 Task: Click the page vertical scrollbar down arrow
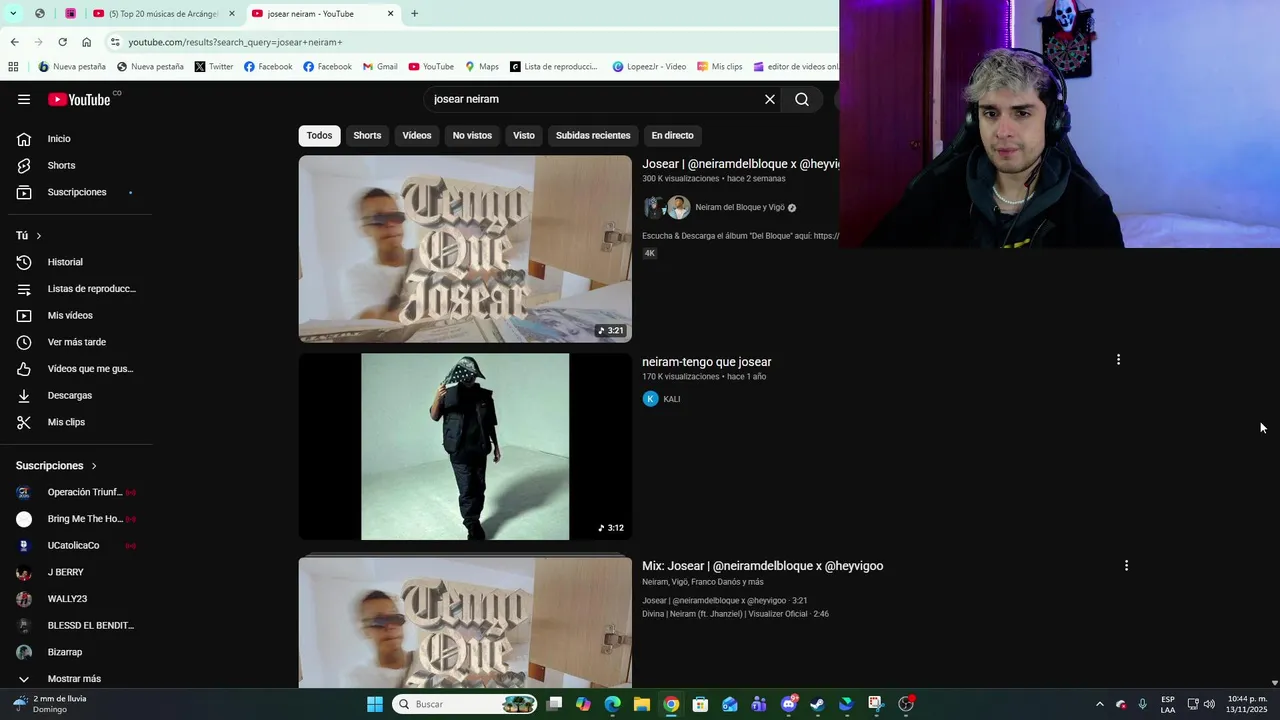[x=1273, y=682]
